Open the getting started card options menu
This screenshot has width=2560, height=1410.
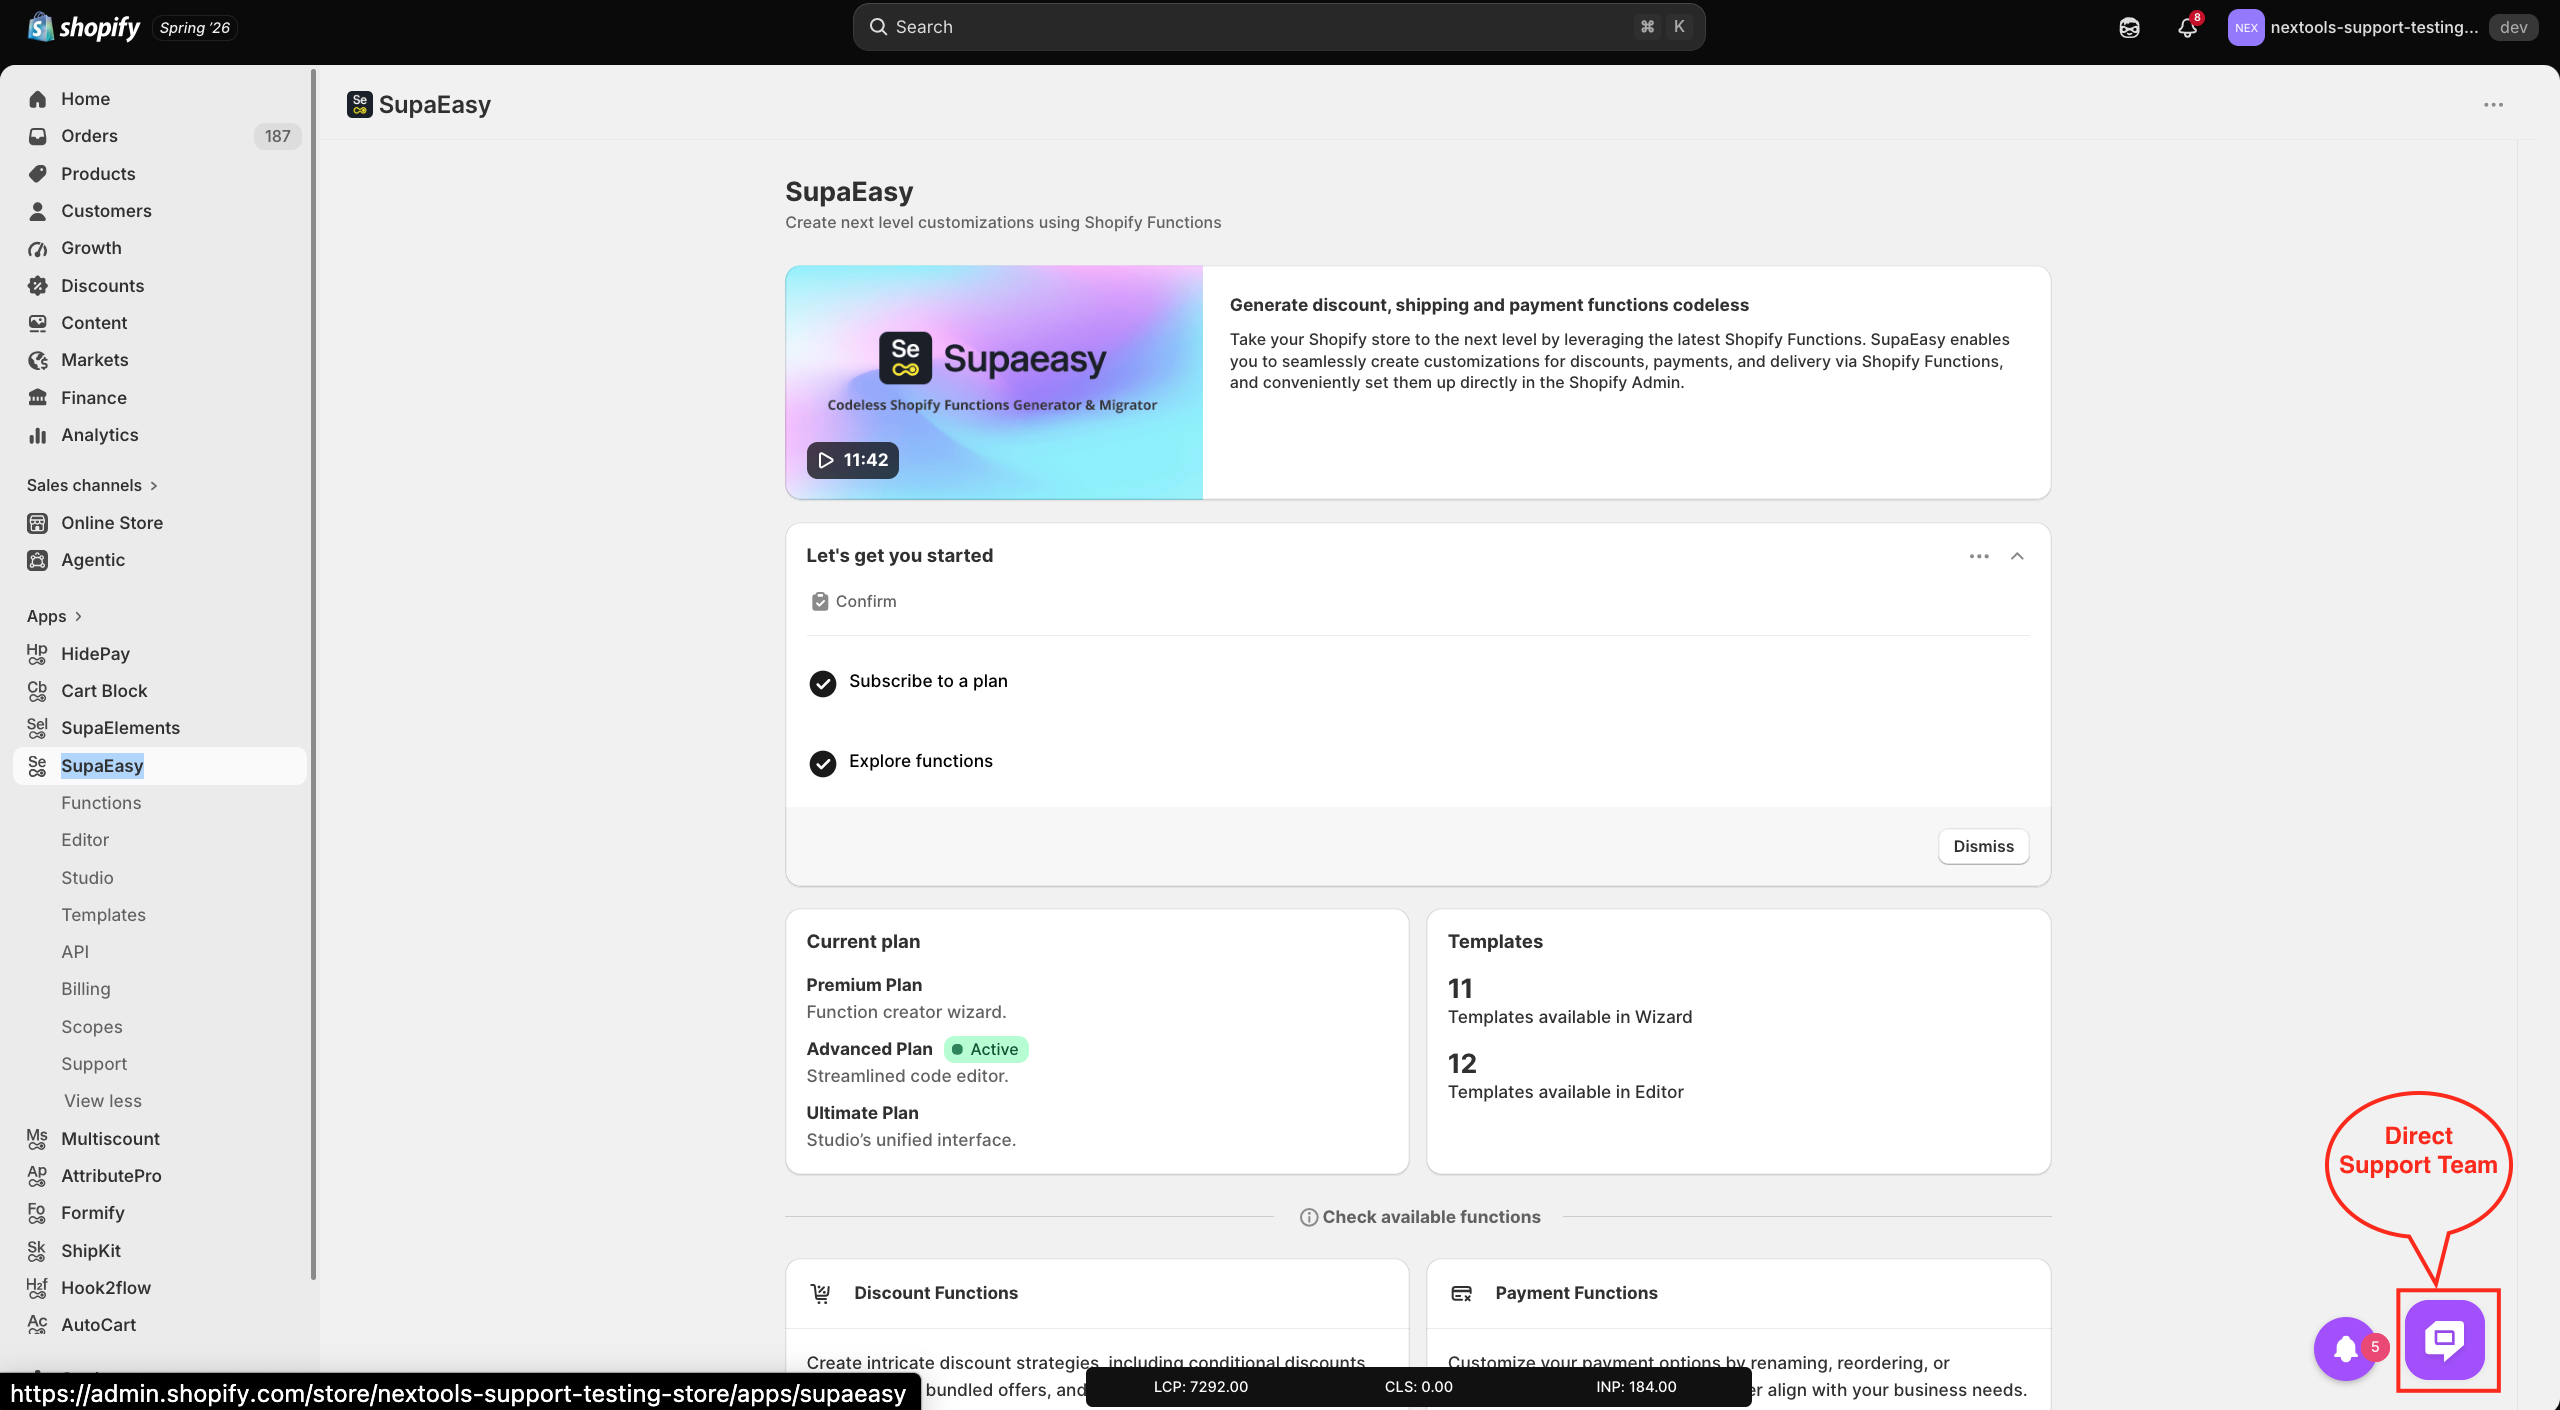[x=1979, y=556]
